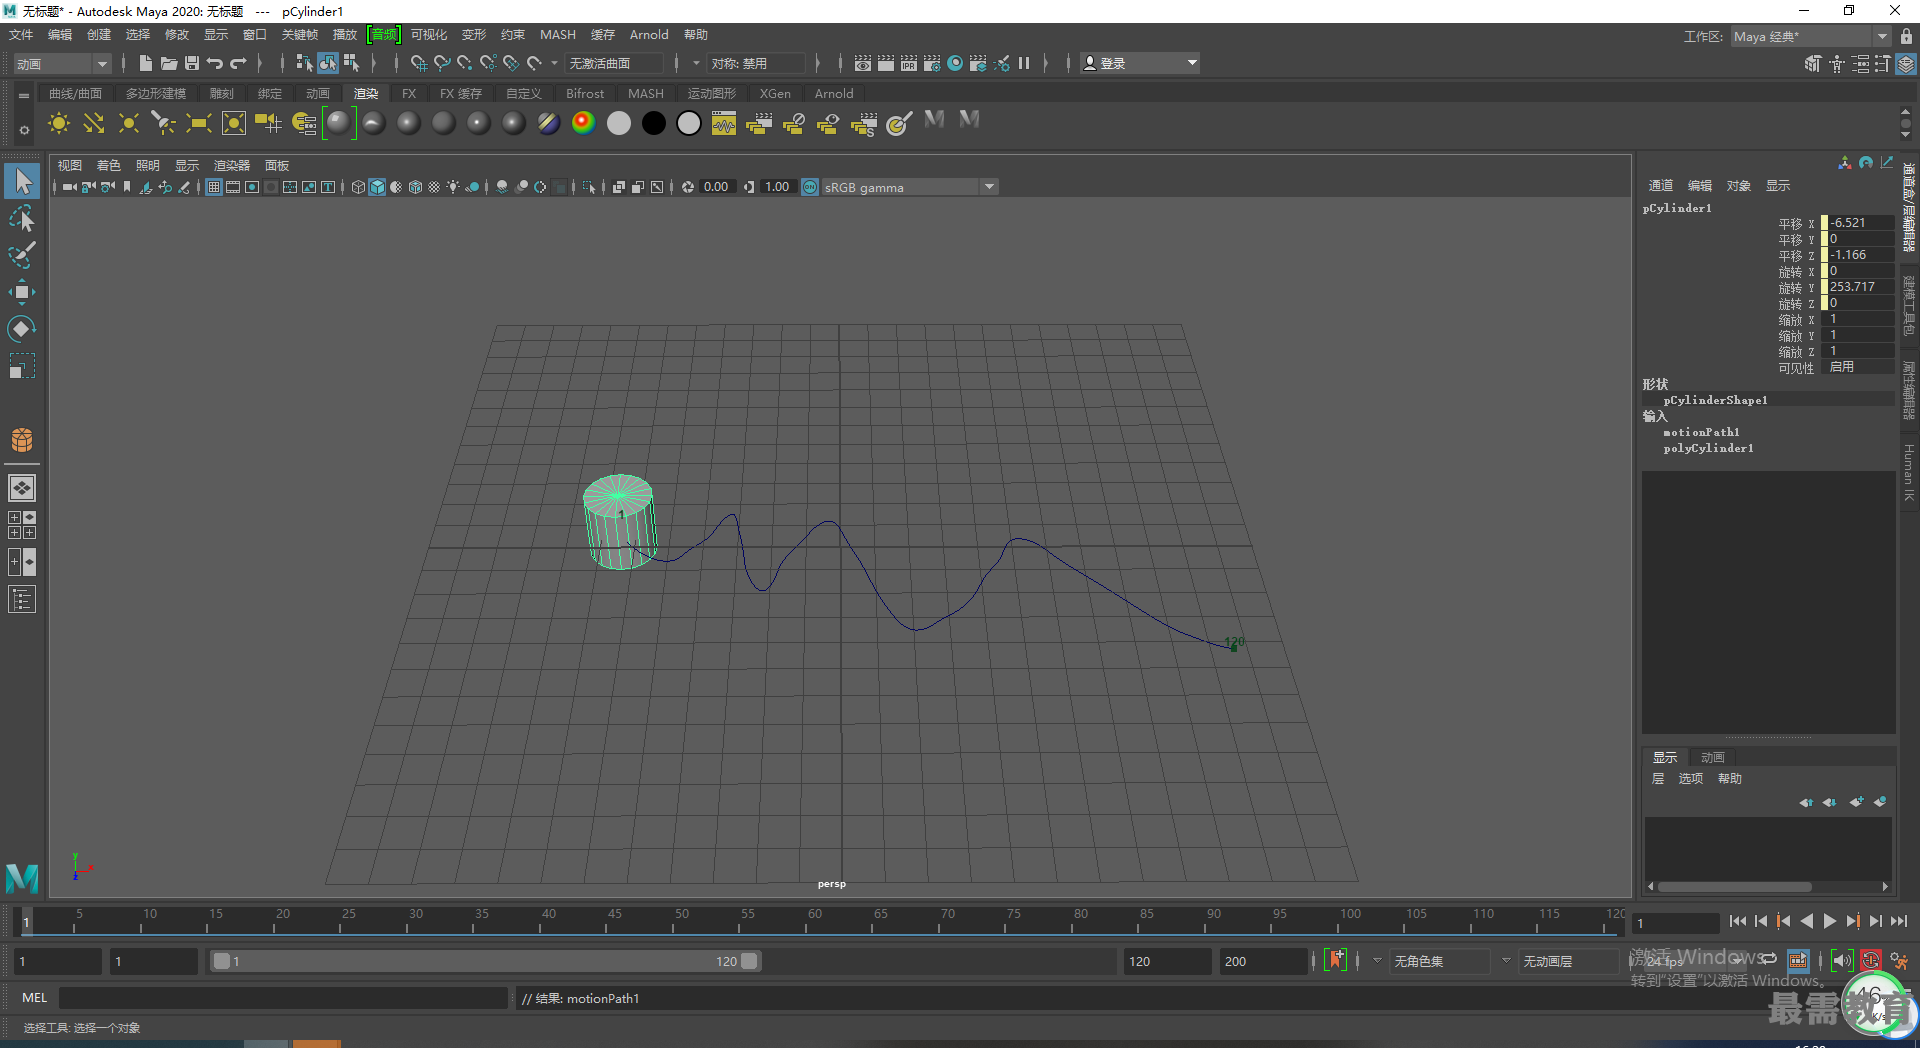Click the current frame field beside playback controls
1920x1048 pixels.
point(1676,923)
